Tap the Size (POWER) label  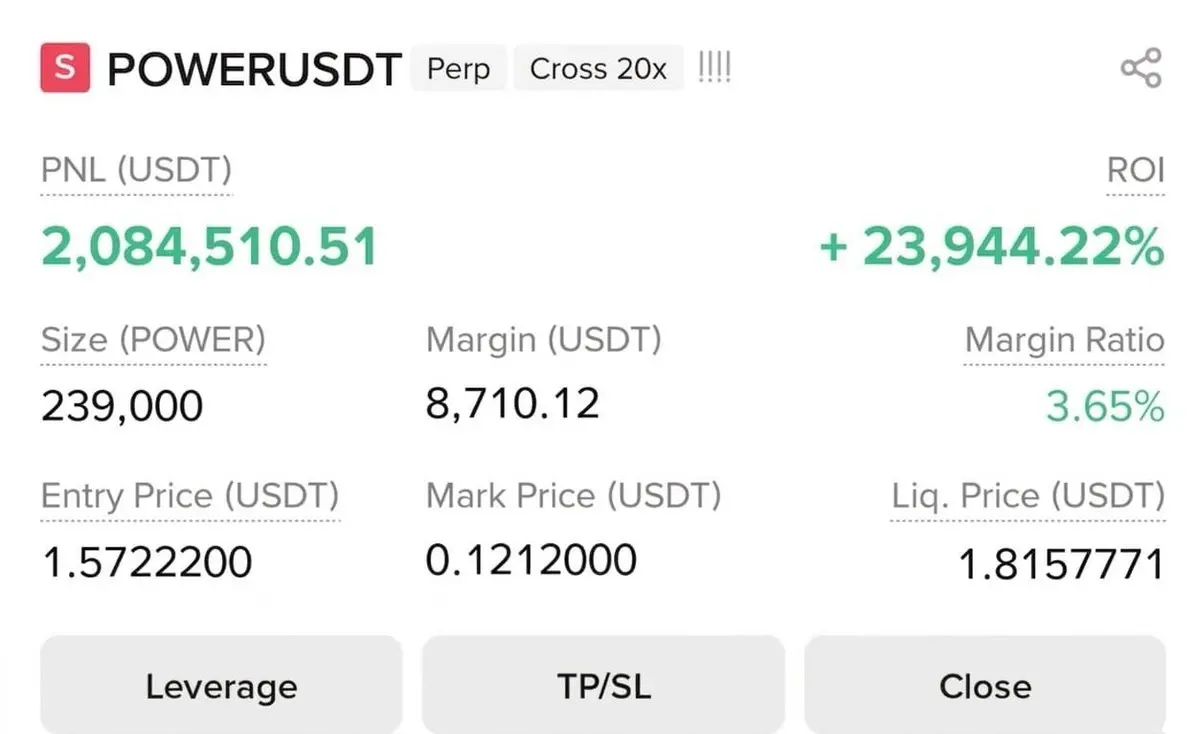(153, 341)
